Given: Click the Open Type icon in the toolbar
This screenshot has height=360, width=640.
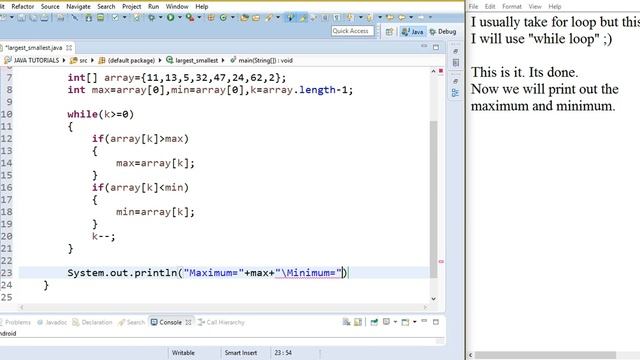Looking at the screenshot, I should coord(244,18).
